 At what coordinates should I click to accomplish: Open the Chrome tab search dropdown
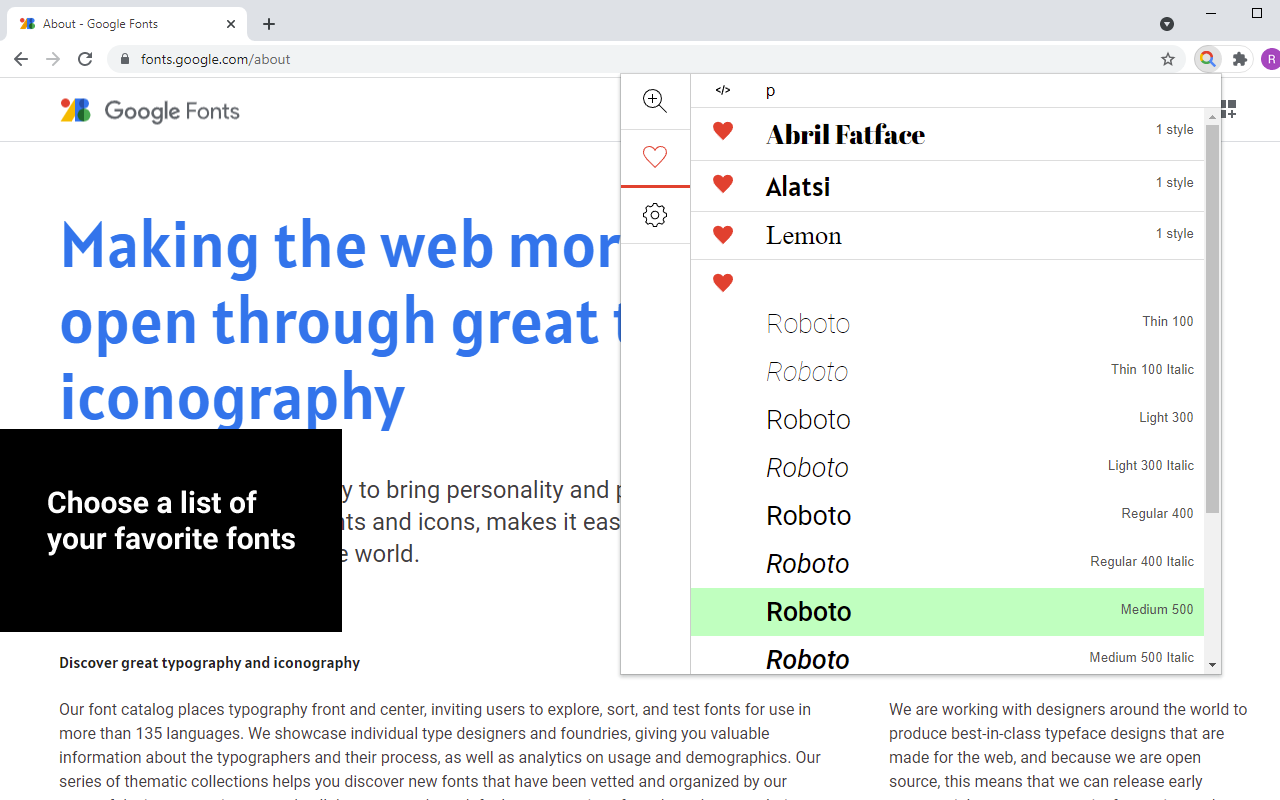tap(1167, 24)
